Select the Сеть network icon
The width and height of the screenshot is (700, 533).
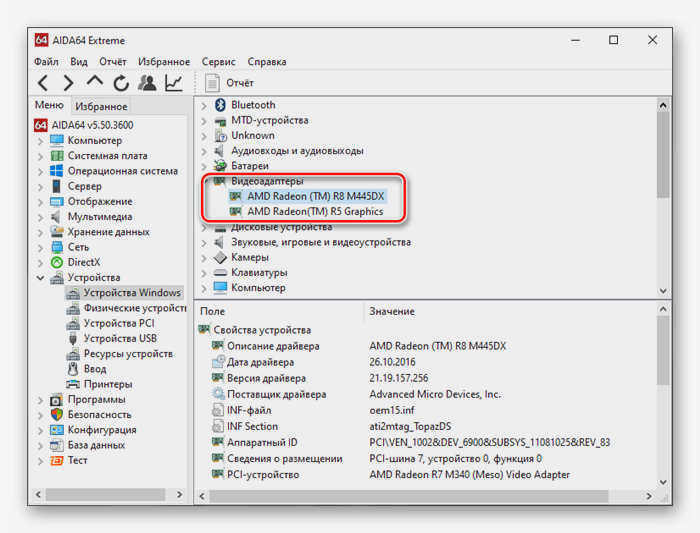(x=57, y=247)
